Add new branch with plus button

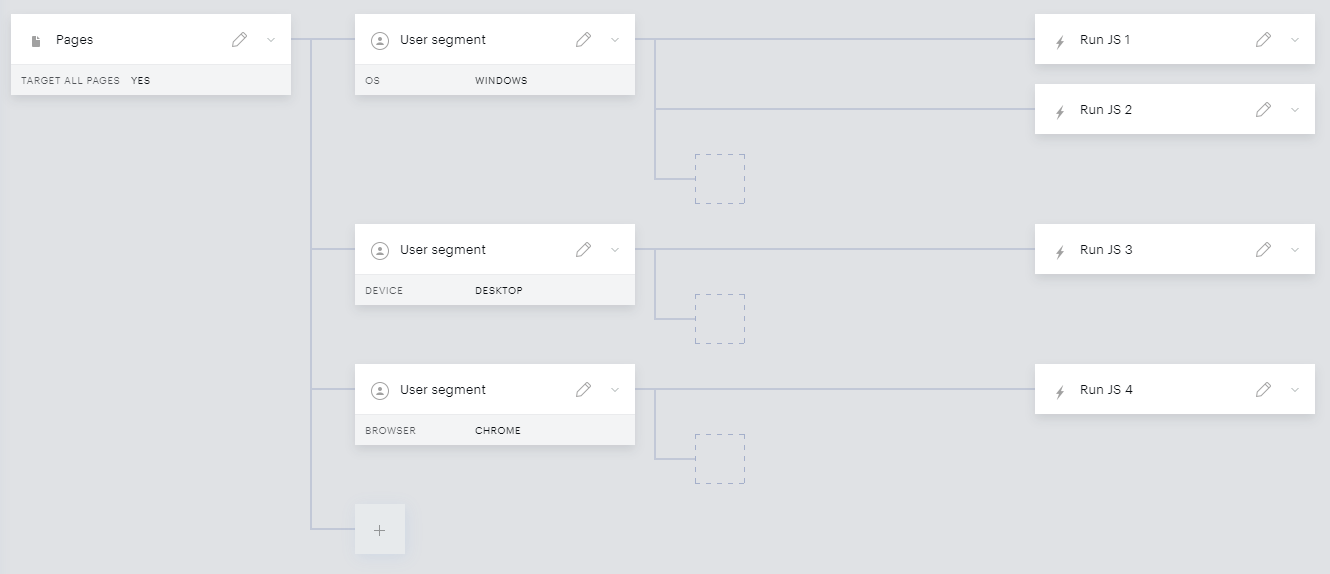click(x=380, y=529)
